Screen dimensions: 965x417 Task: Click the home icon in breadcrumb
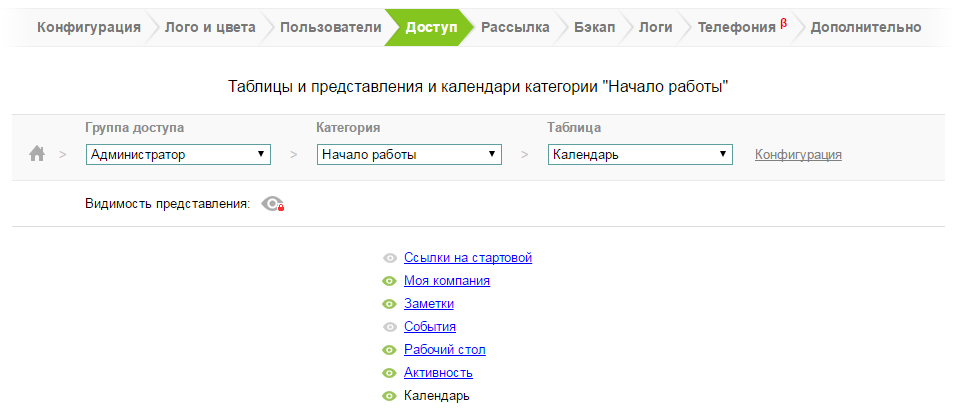(x=37, y=154)
